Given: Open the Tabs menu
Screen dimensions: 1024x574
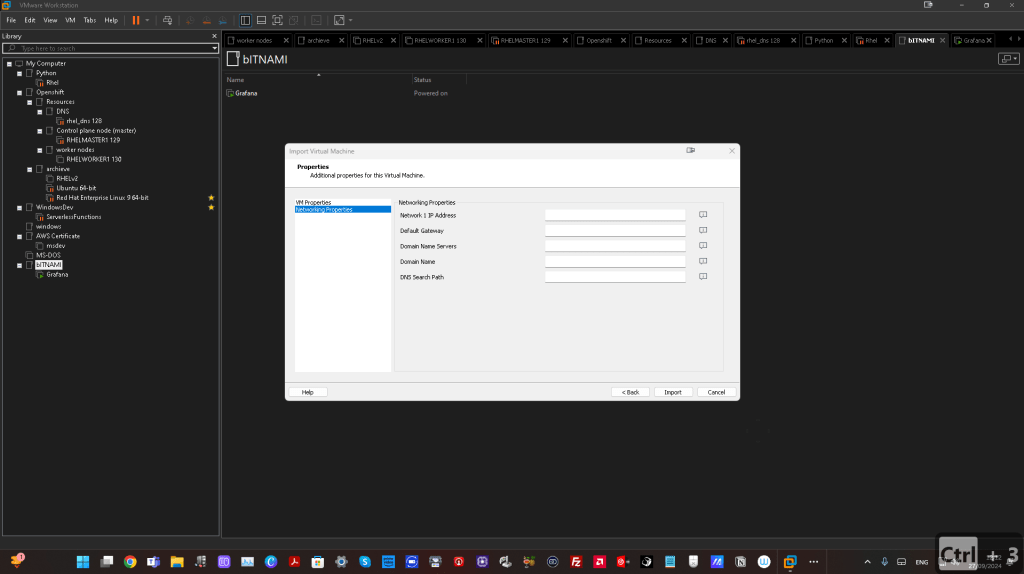Looking at the screenshot, I should pos(89,20).
